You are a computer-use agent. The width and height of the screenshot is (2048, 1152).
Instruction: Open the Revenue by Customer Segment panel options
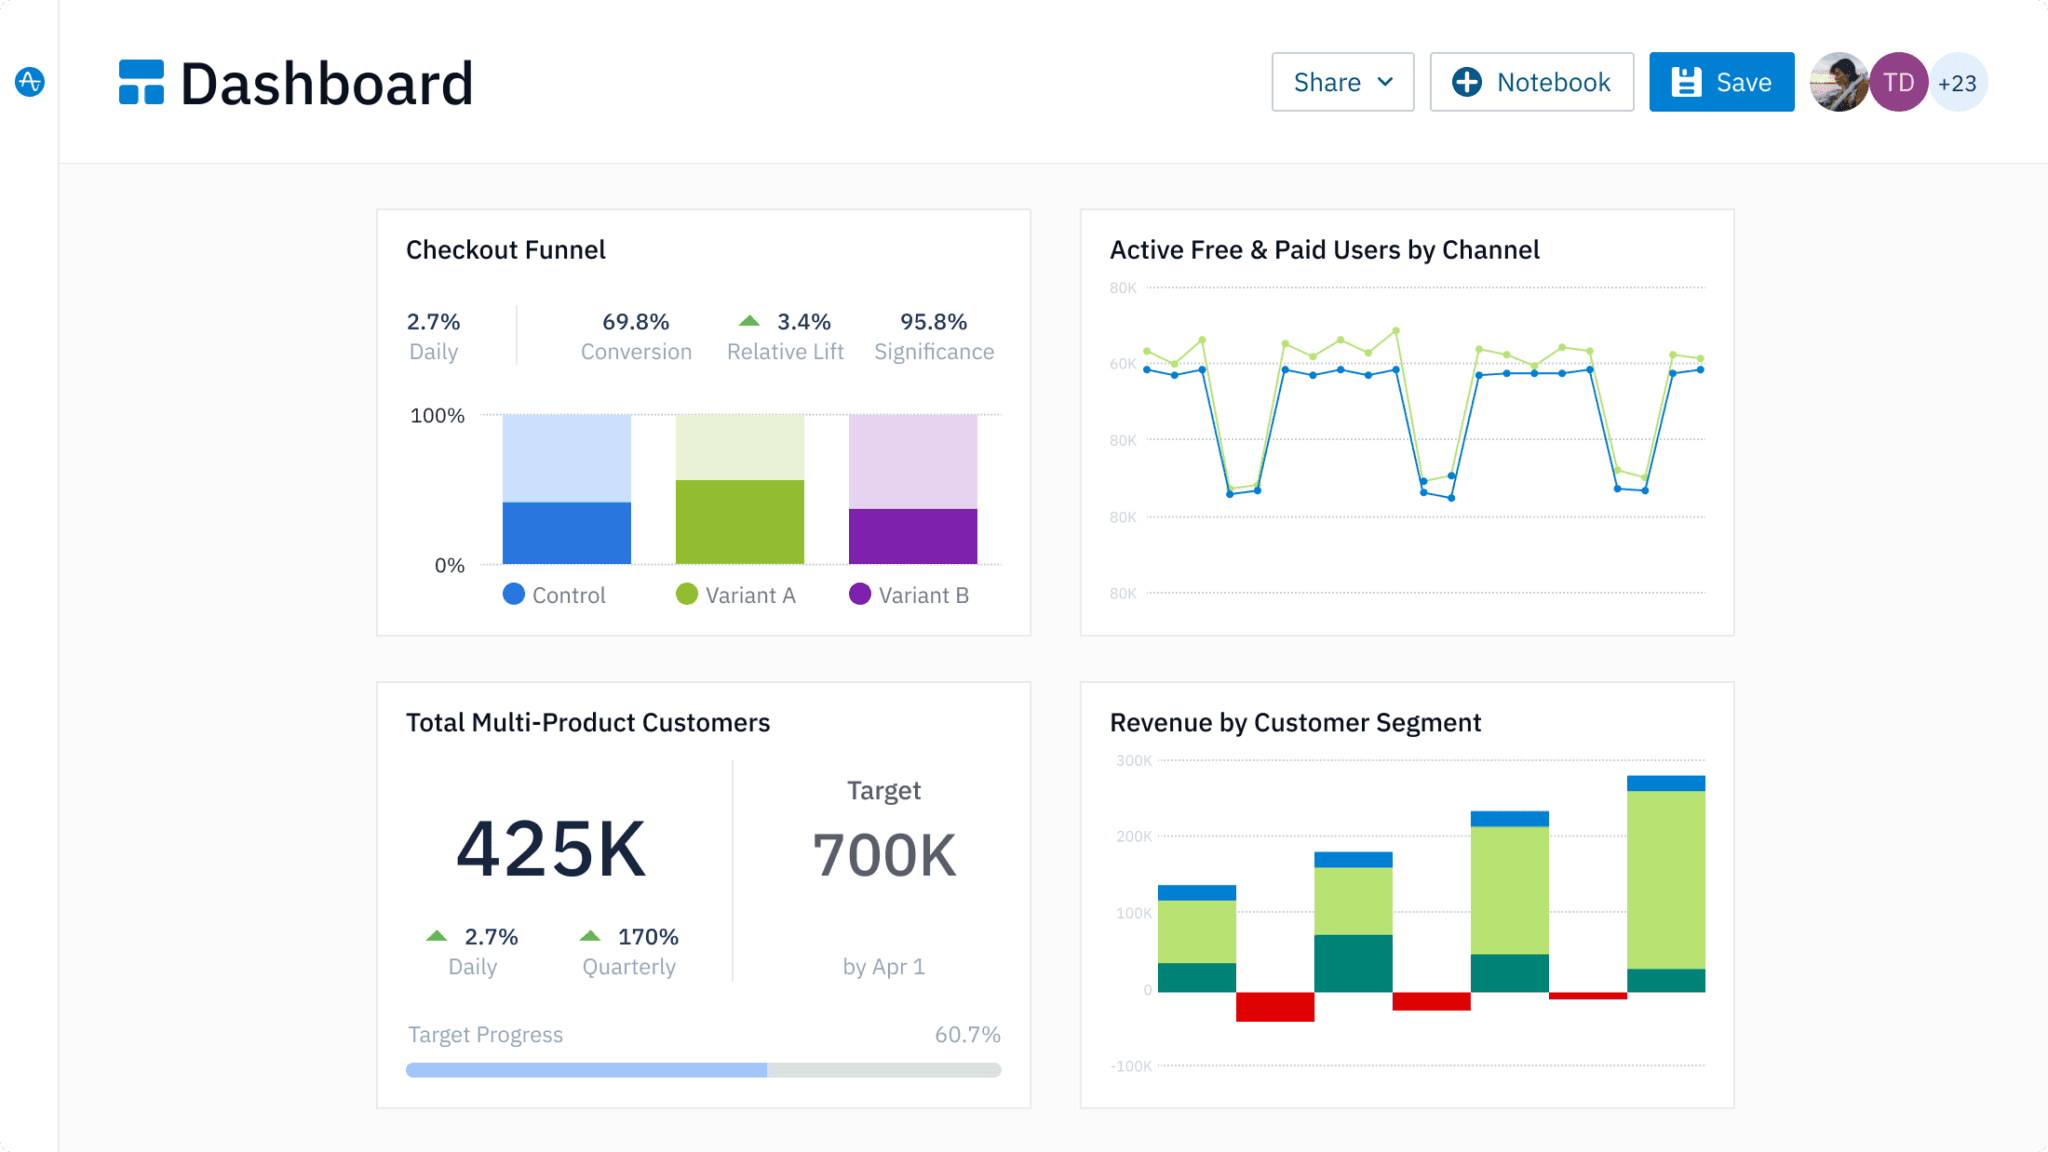[x=1294, y=722]
